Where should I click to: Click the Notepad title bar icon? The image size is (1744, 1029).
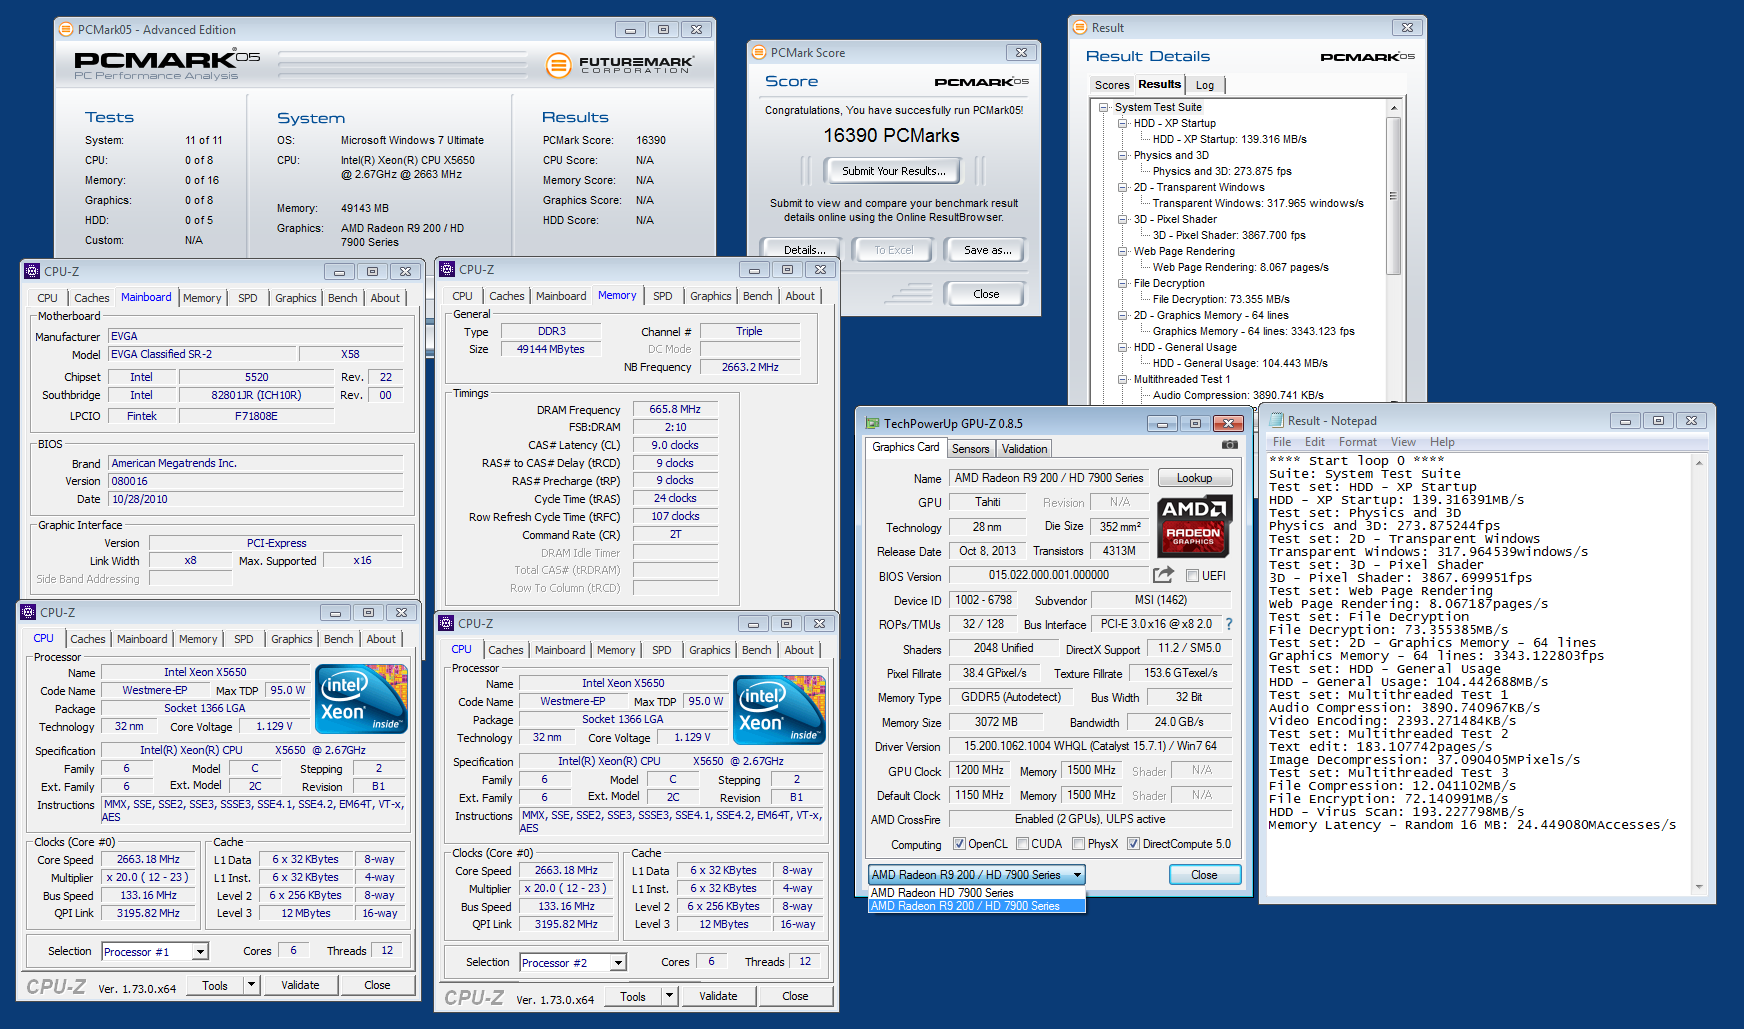pyautogui.click(x=1276, y=421)
